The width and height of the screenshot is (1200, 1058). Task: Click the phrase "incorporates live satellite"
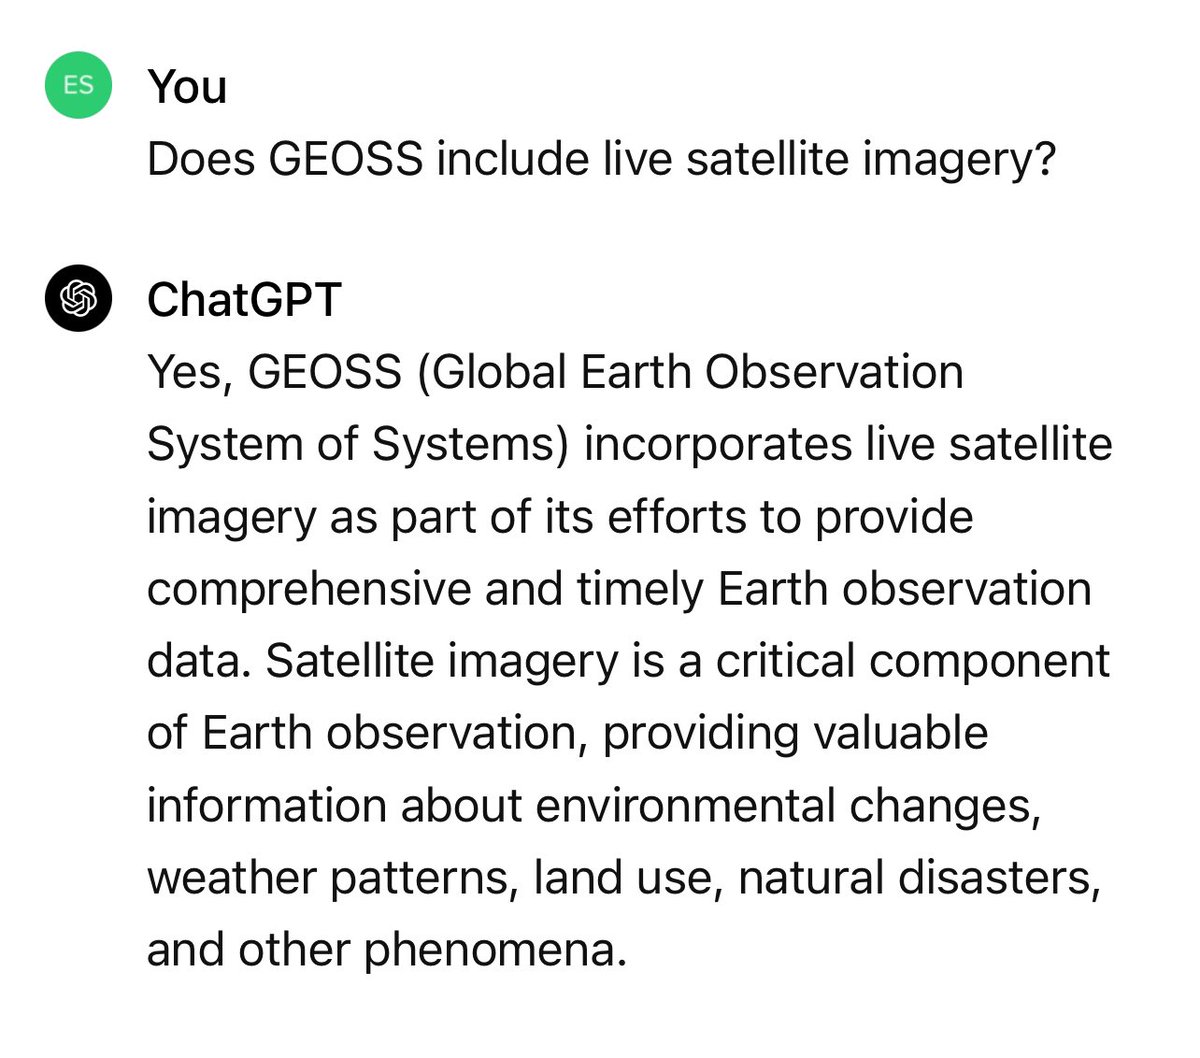(x=848, y=444)
